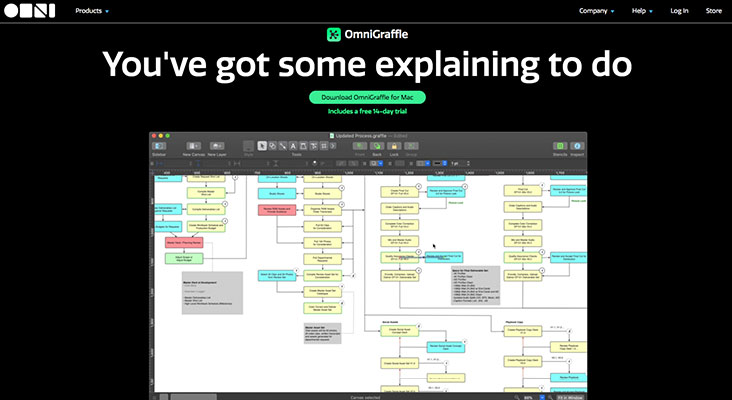Click the Group toolbar icon
732x400 pixels.
click(411, 146)
